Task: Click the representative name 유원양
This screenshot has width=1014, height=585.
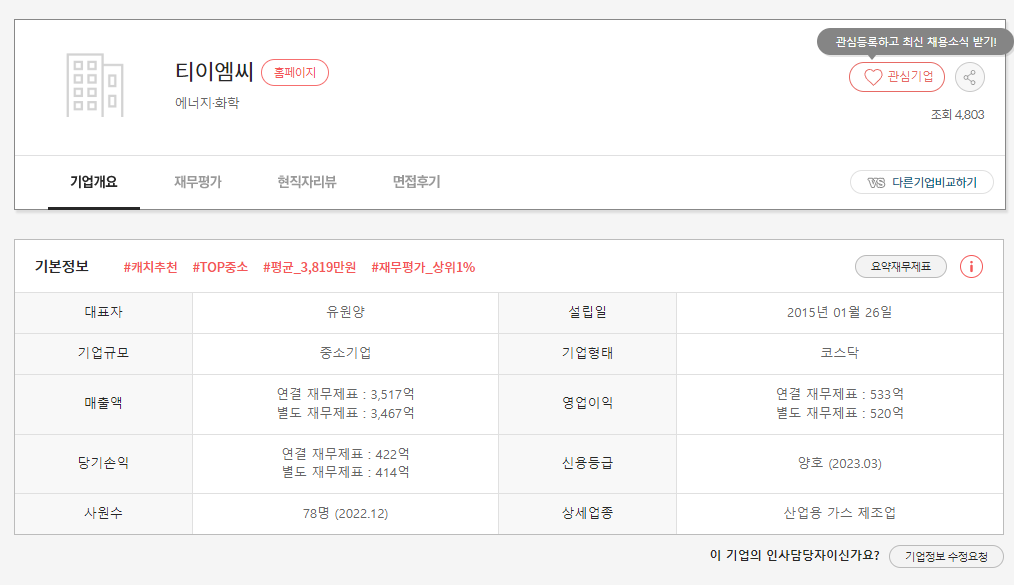Action: (345, 312)
